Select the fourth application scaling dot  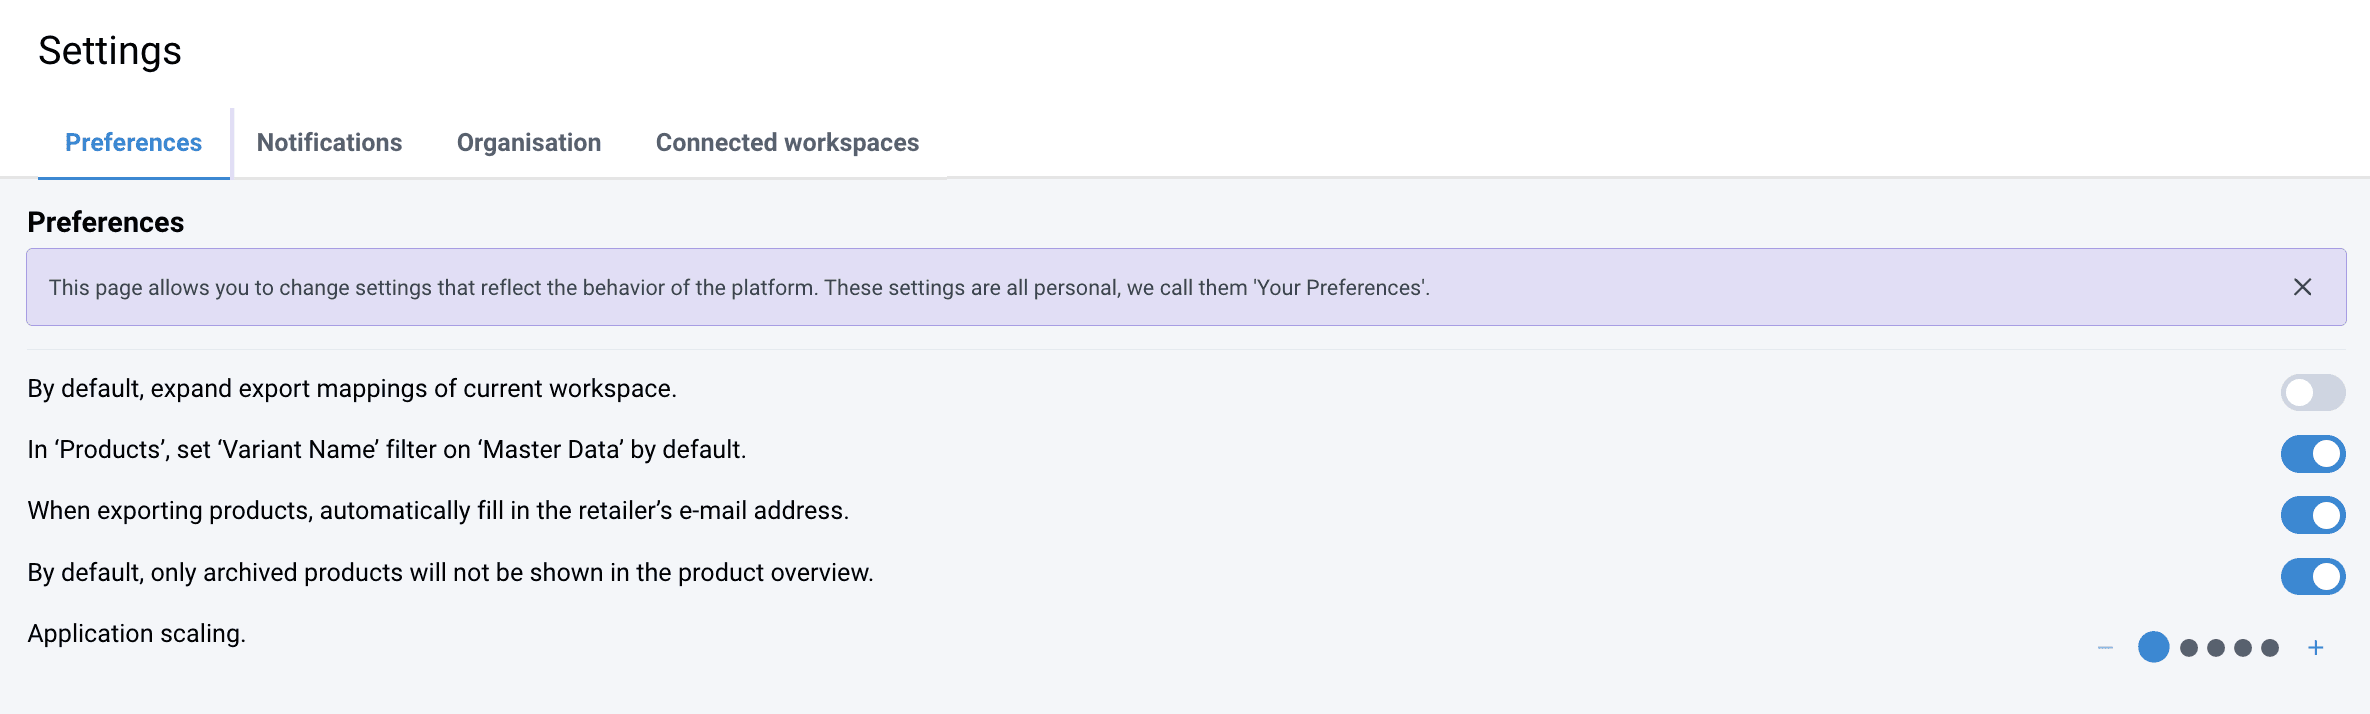click(2243, 648)
